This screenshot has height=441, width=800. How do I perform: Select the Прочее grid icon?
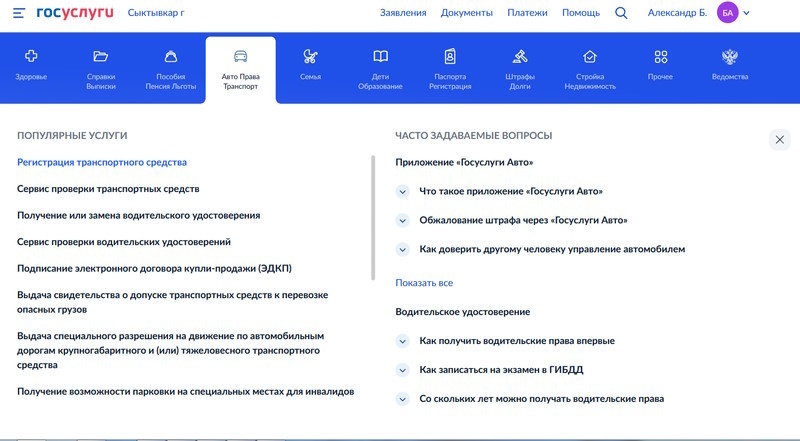click(661, 57)
